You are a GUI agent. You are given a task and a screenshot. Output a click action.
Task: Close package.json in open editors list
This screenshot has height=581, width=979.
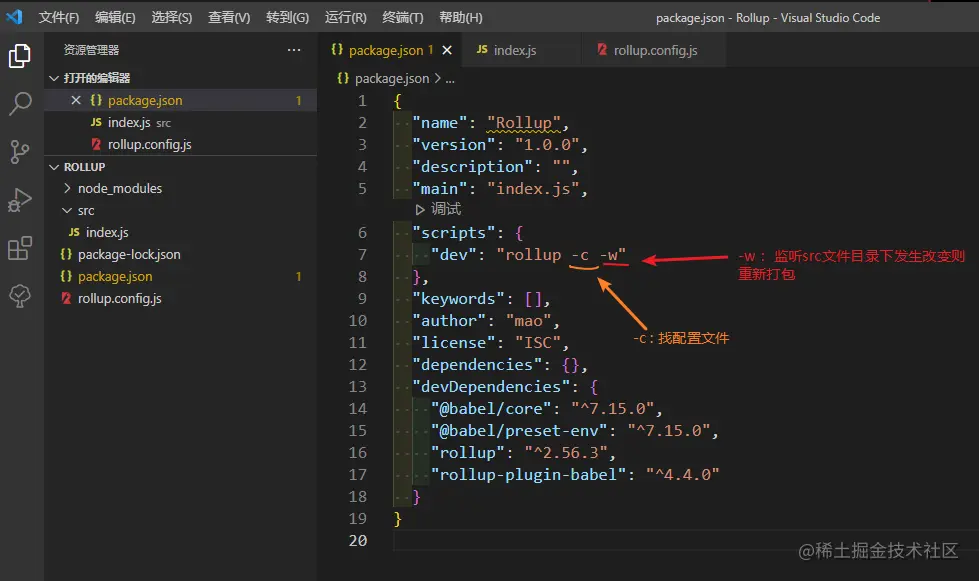coord(76,100)
